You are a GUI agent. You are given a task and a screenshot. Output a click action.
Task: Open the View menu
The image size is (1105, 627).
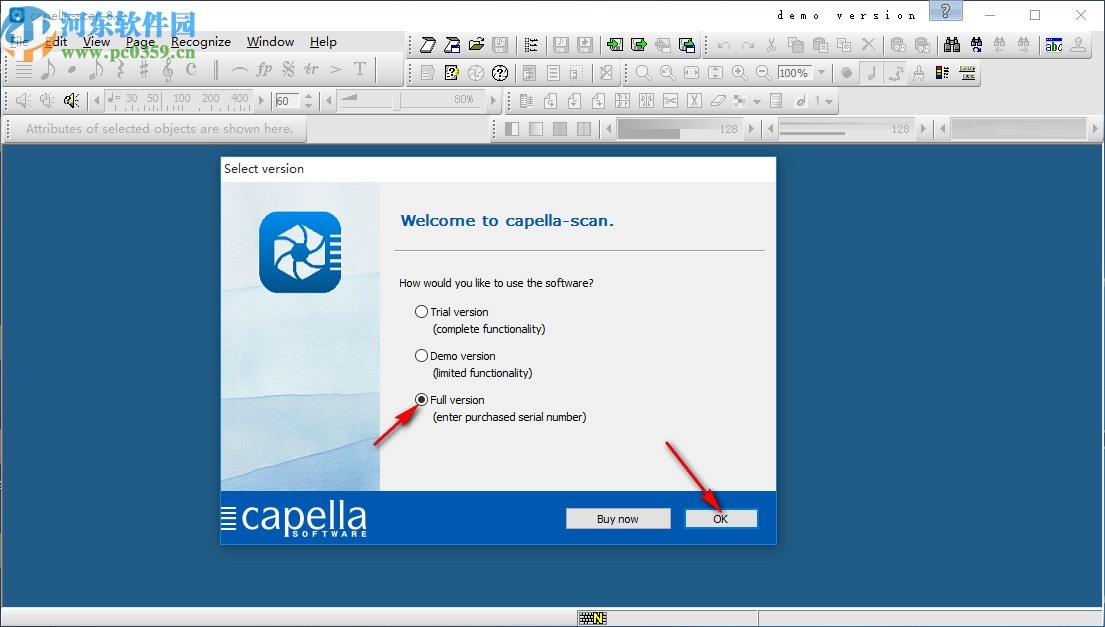point(97,42)
